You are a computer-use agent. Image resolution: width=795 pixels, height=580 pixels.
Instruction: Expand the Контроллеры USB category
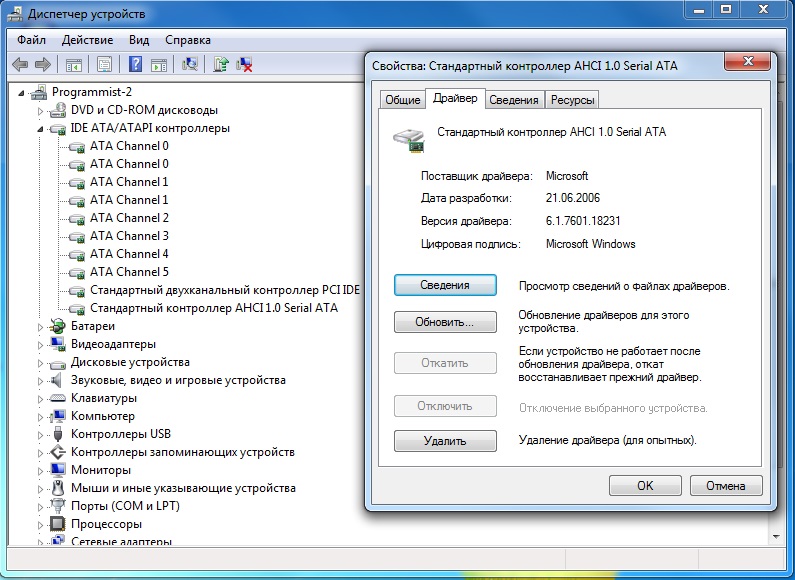click(41, 435)
